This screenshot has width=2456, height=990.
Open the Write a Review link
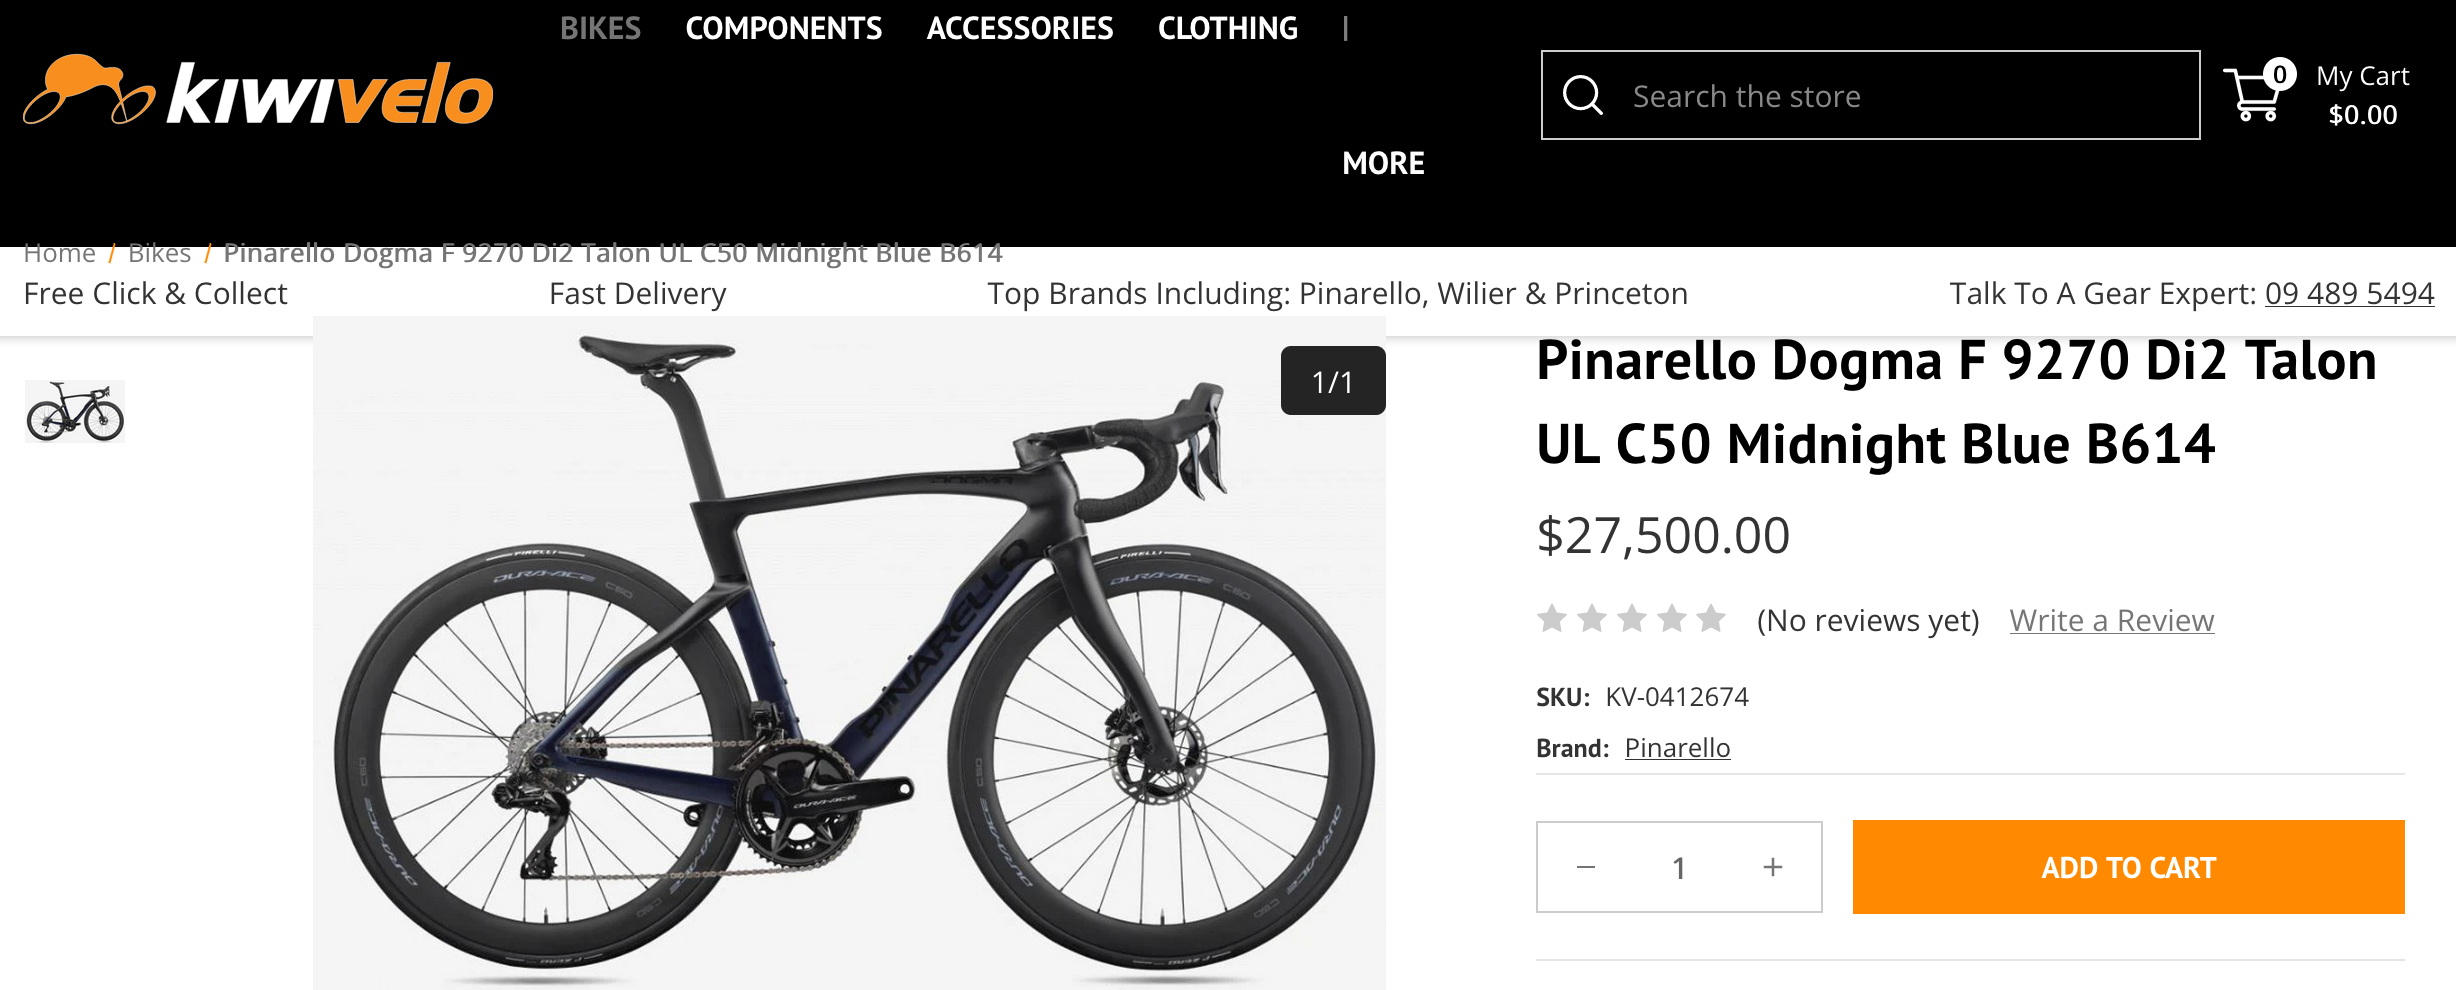click(x=2111, y=621)
